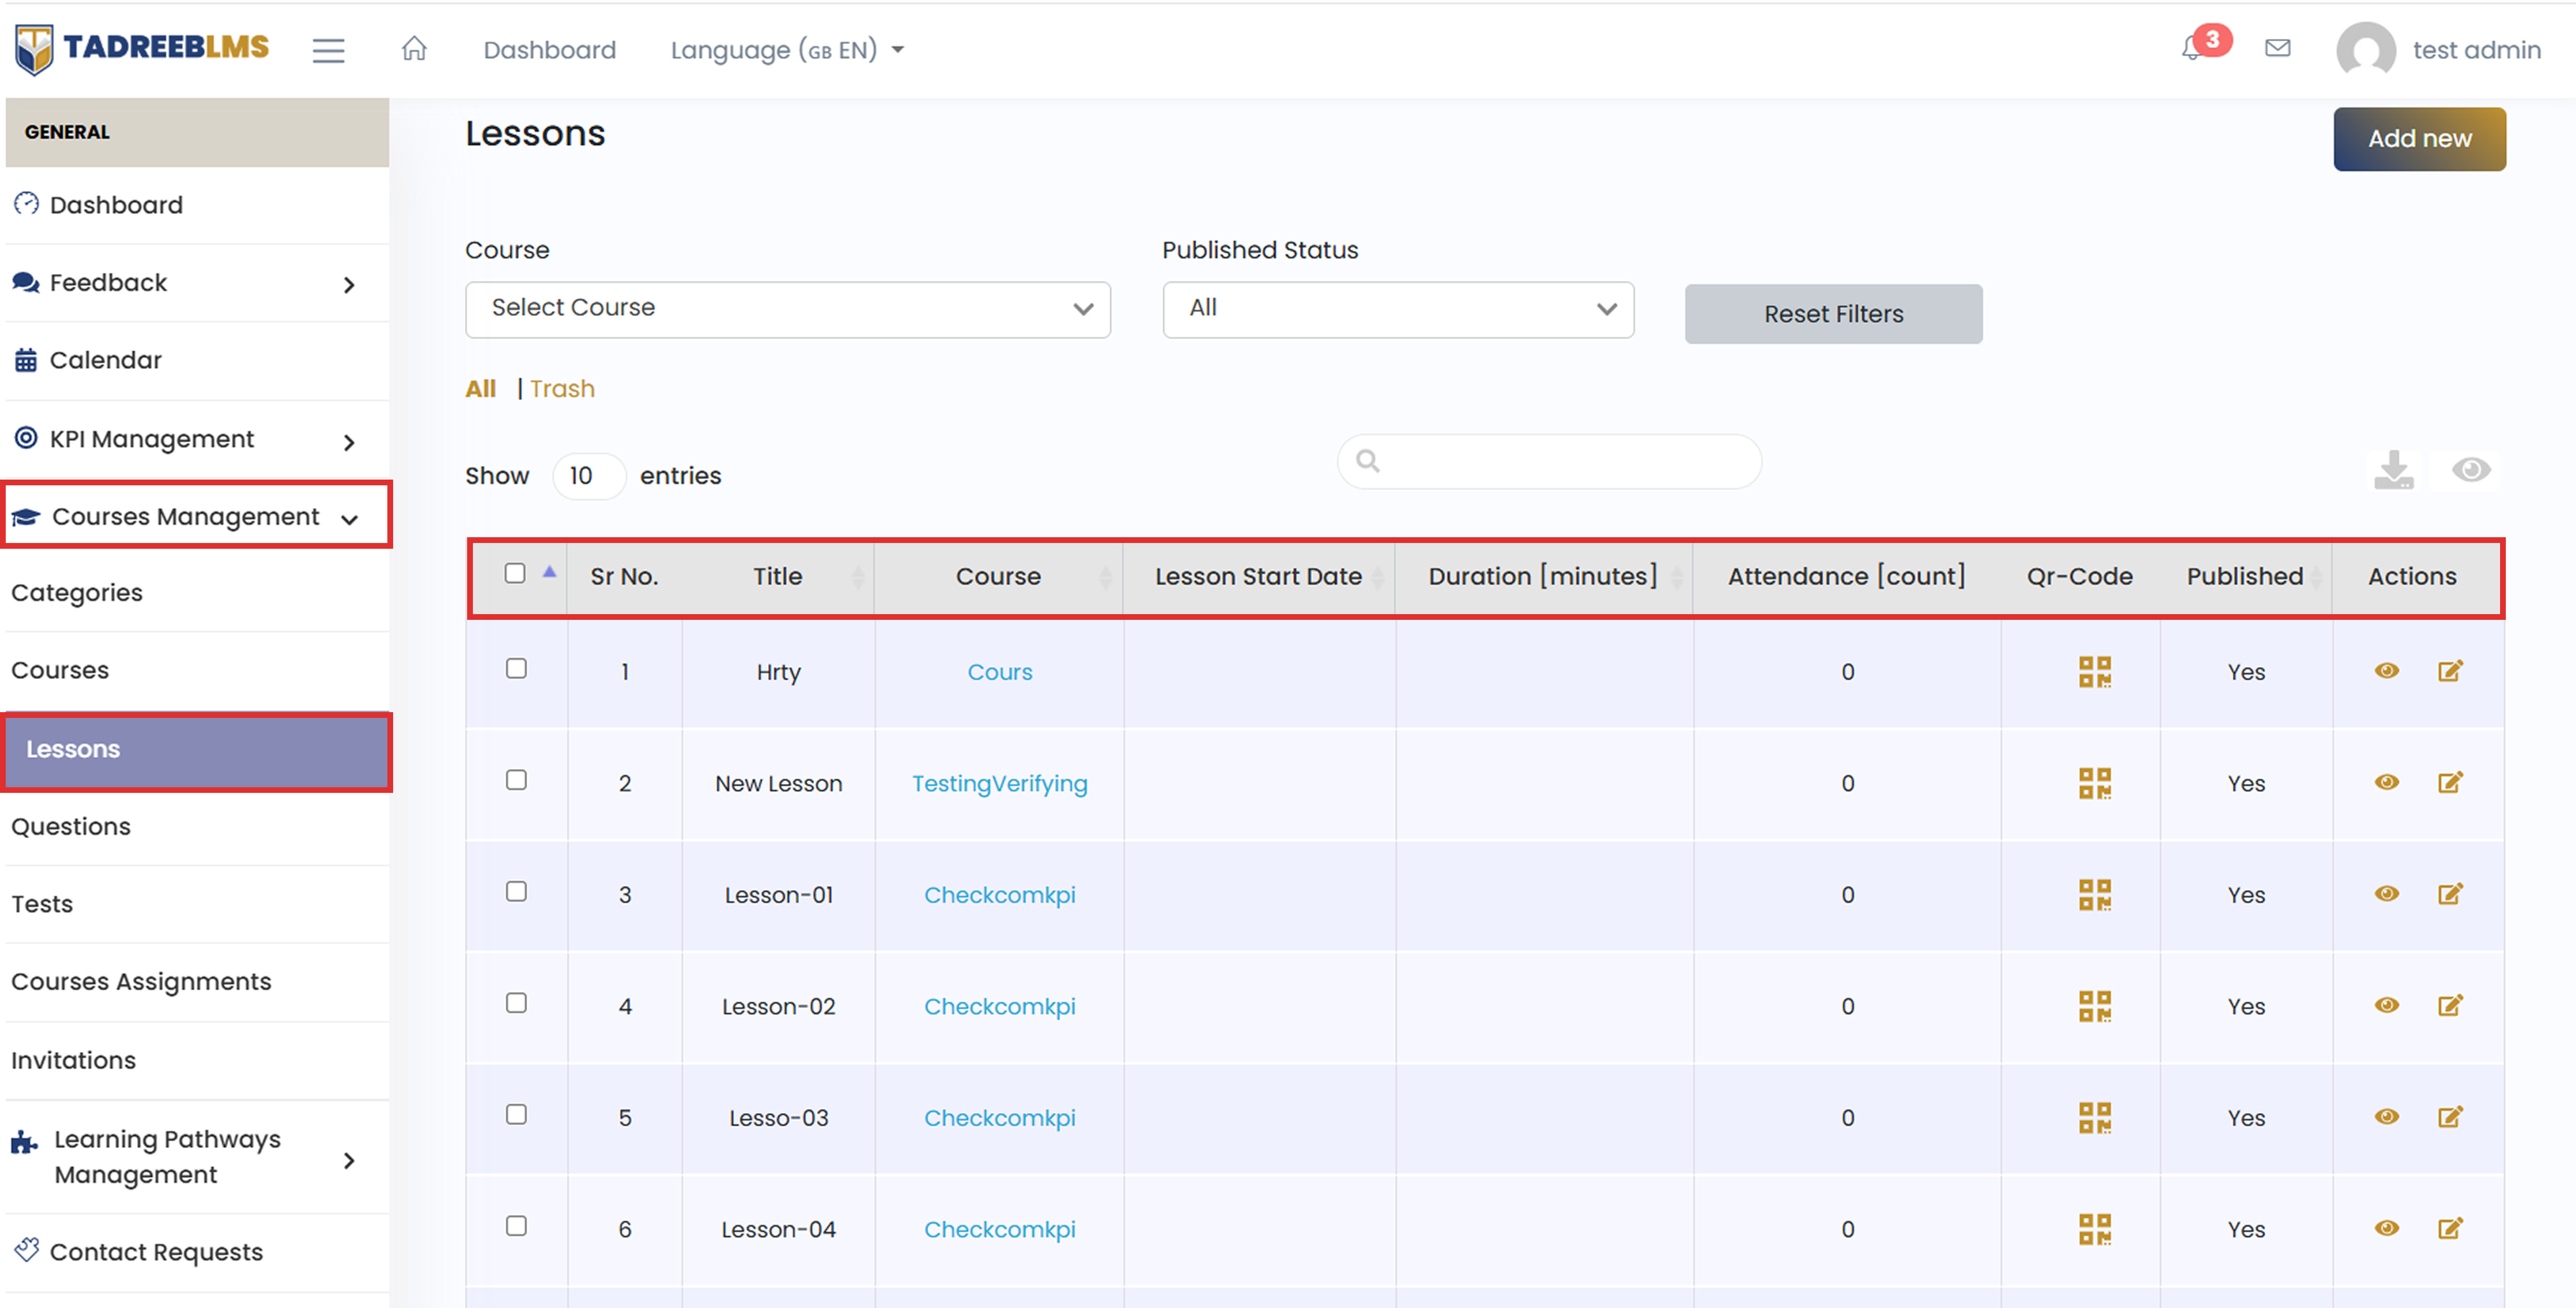
Task: Switch to the Trash view
Action: [562, 389]
